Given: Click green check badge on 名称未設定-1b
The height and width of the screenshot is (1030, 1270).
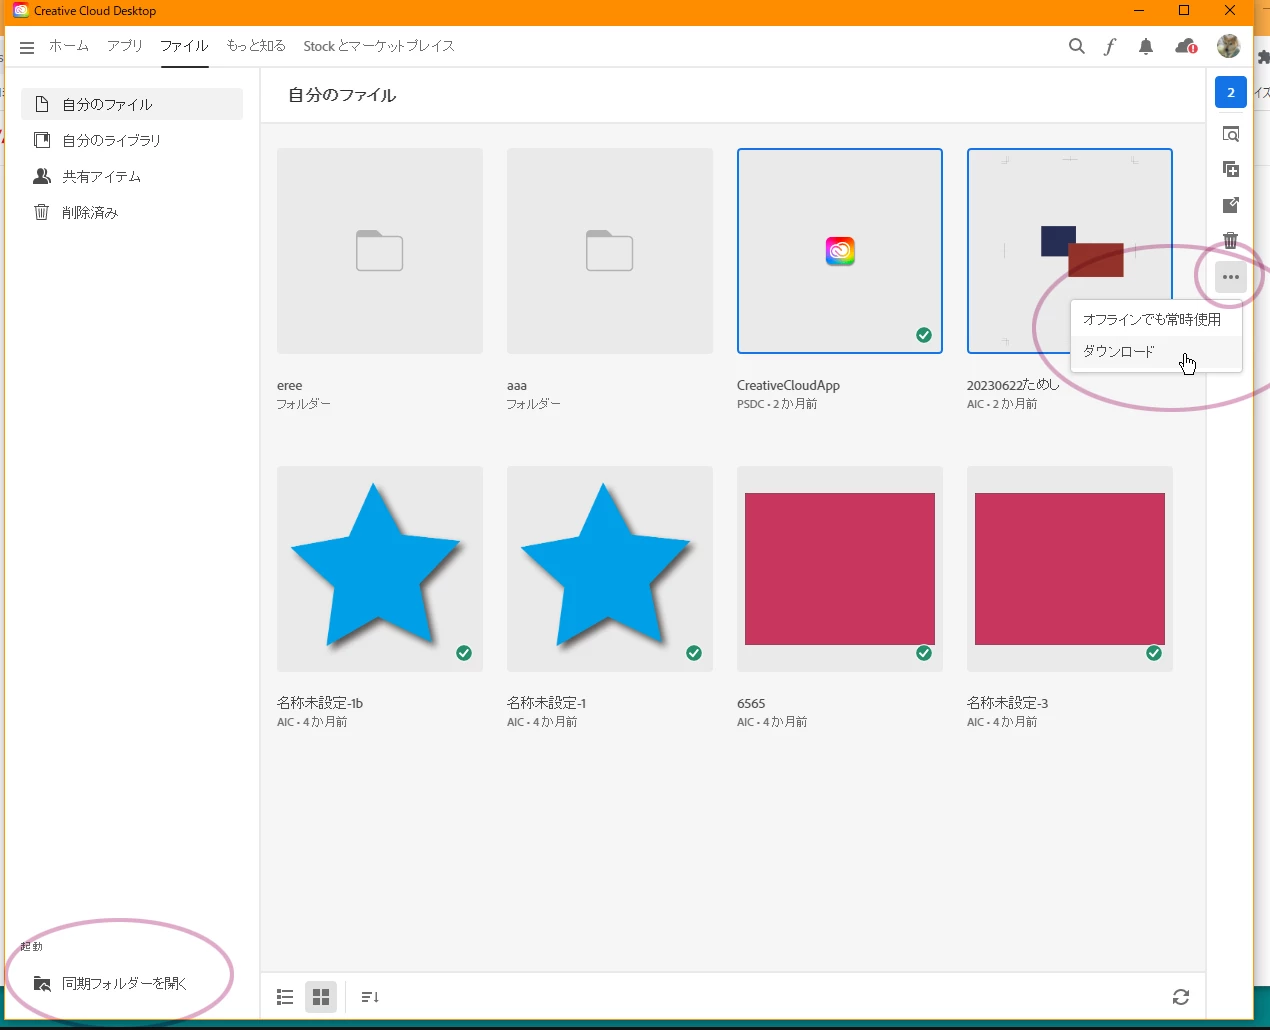Looking at the screenshot, I should (464, 653).
